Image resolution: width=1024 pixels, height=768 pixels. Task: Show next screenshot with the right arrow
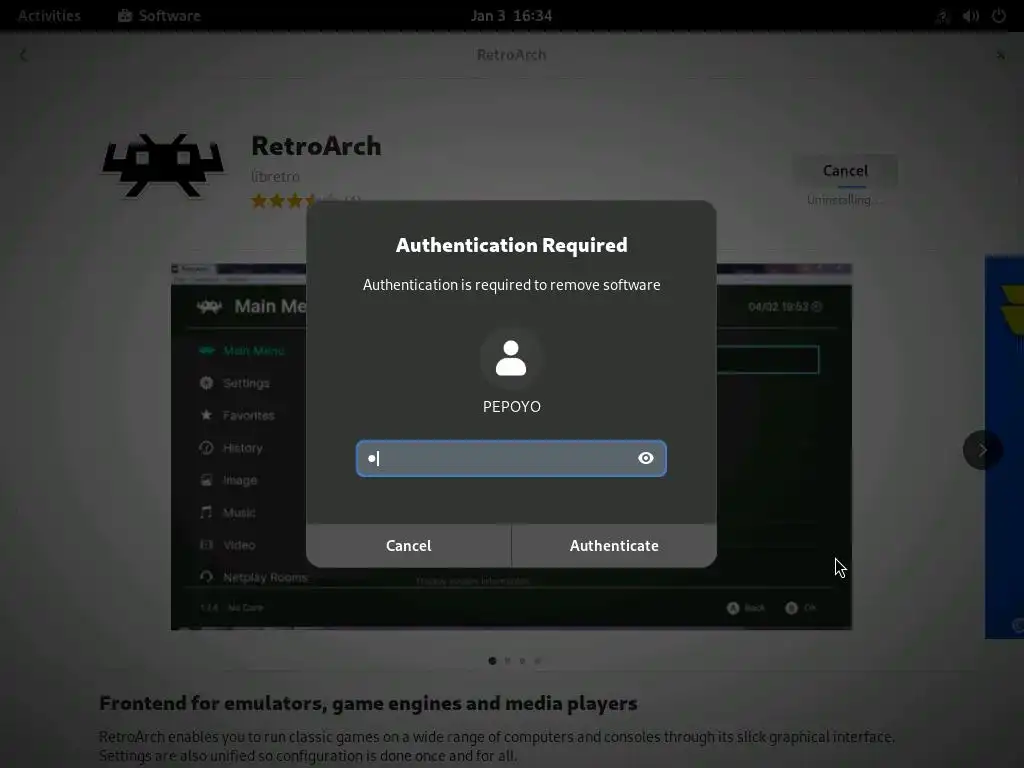[982, 450]
